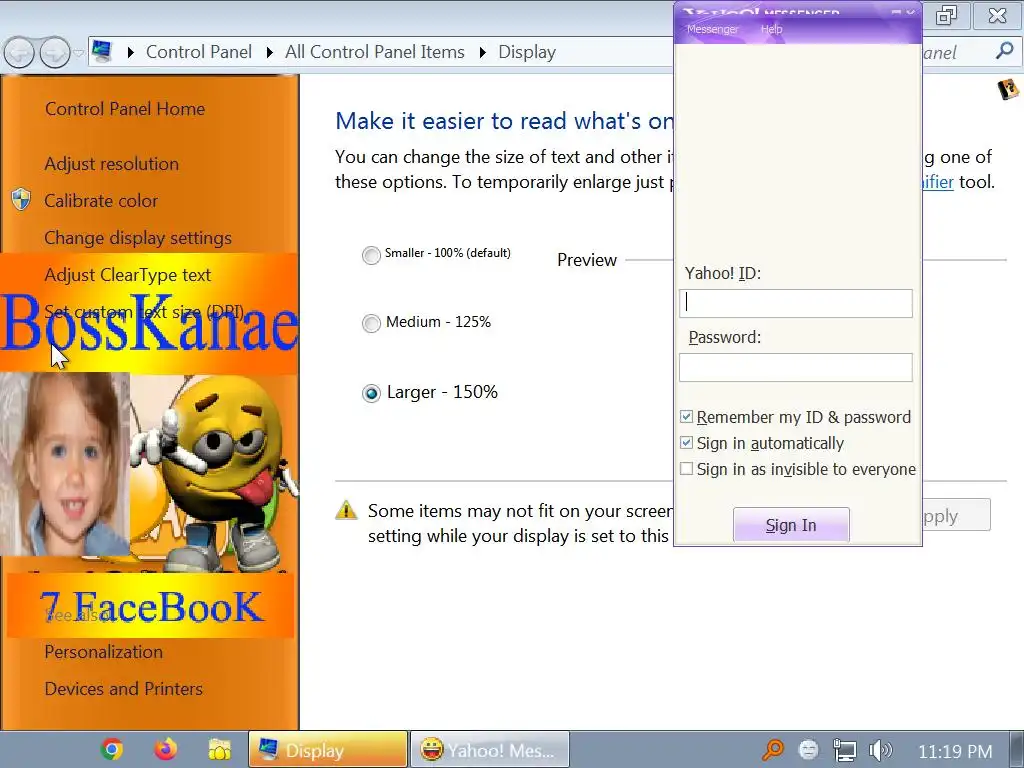Open Personalization link
1024x768 pixels.
(103, 652)
